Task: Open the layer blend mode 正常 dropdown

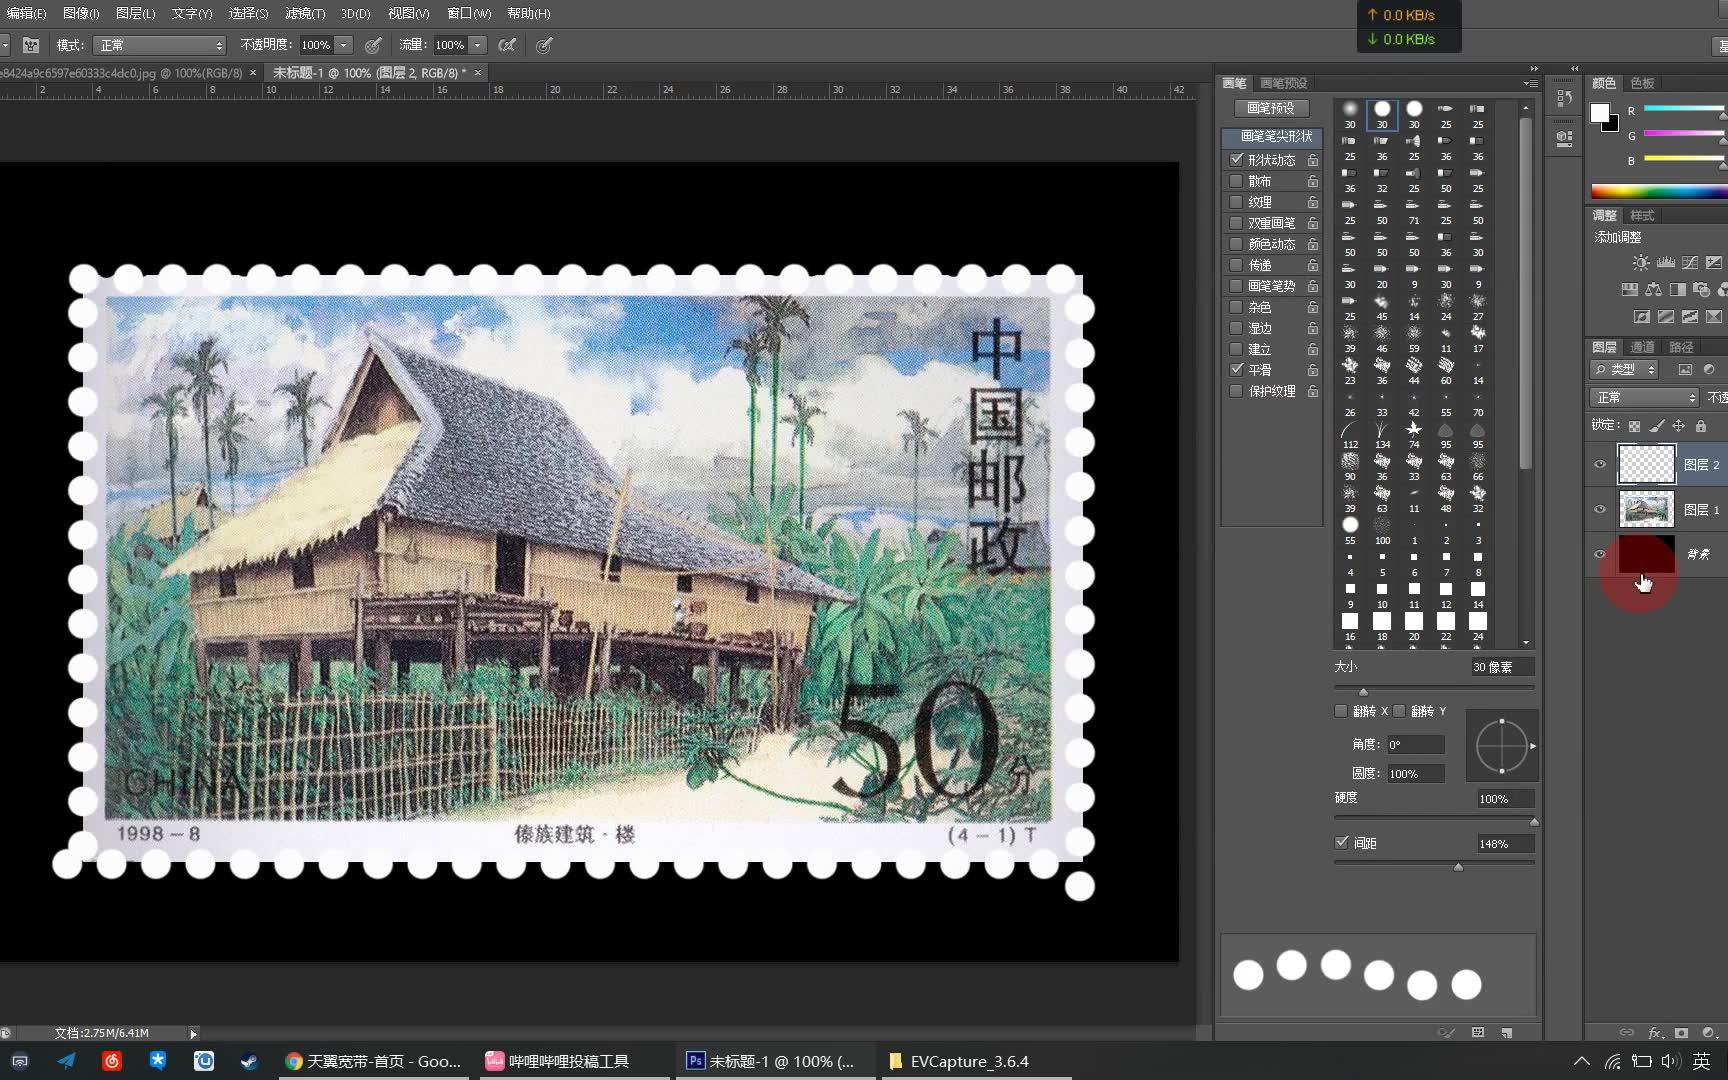Action: click(x=1644, y=397)
